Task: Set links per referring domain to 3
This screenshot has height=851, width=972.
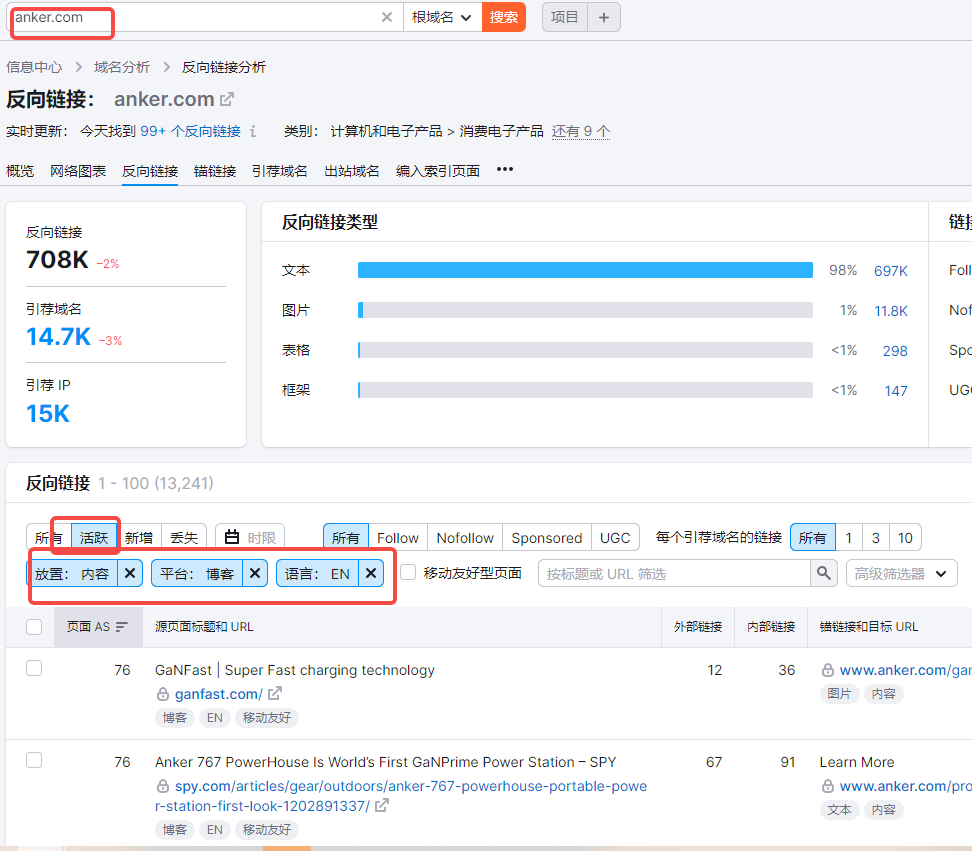Action: tap(875, 537)
